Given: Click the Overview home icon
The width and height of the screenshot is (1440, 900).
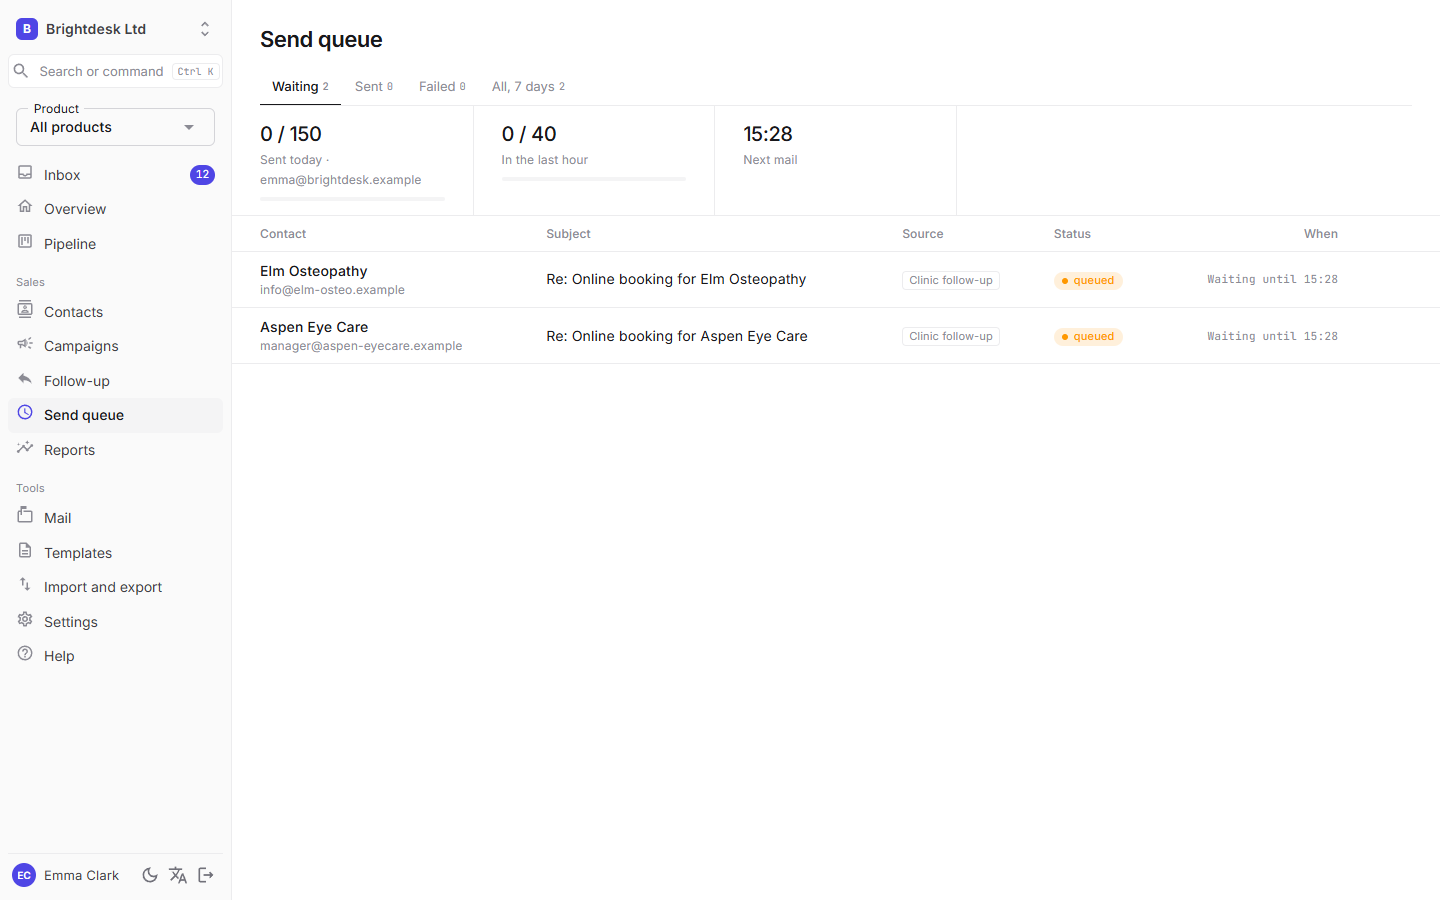Looking at the screenshot, I should (25, 207).
